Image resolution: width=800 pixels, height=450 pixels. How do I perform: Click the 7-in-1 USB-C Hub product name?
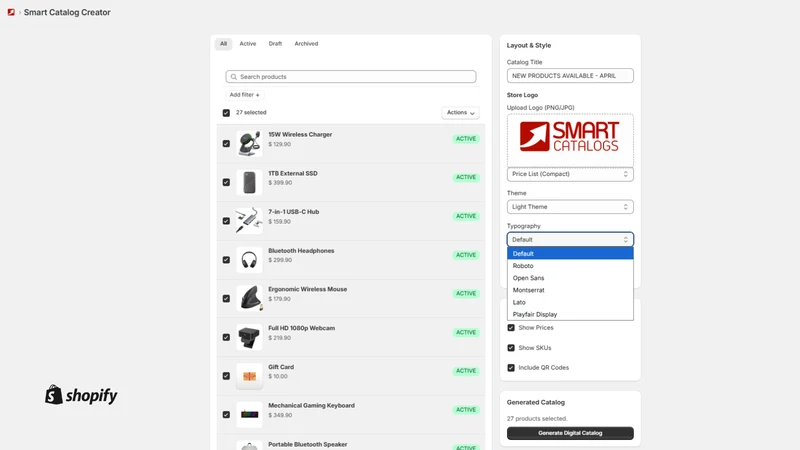[294, 212]
